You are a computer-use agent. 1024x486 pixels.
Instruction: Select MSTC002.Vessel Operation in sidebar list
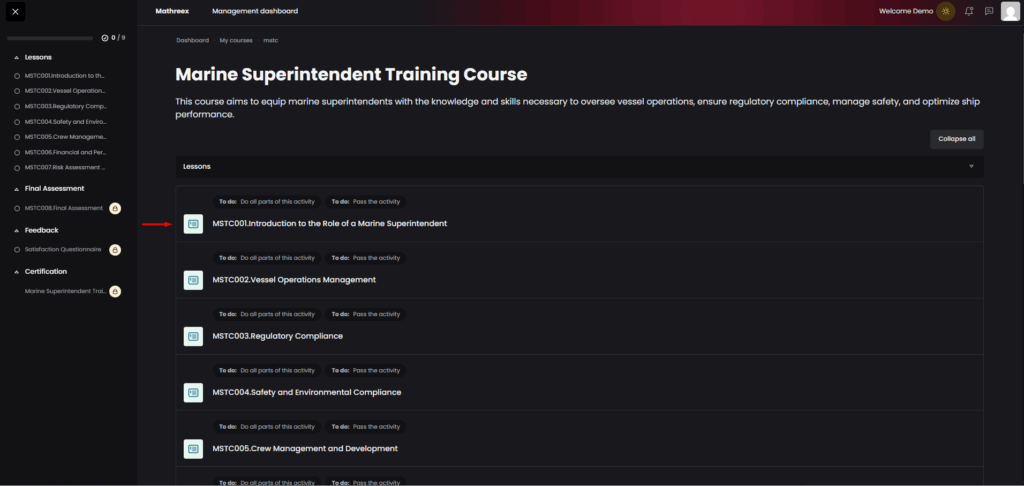(65, 91)
